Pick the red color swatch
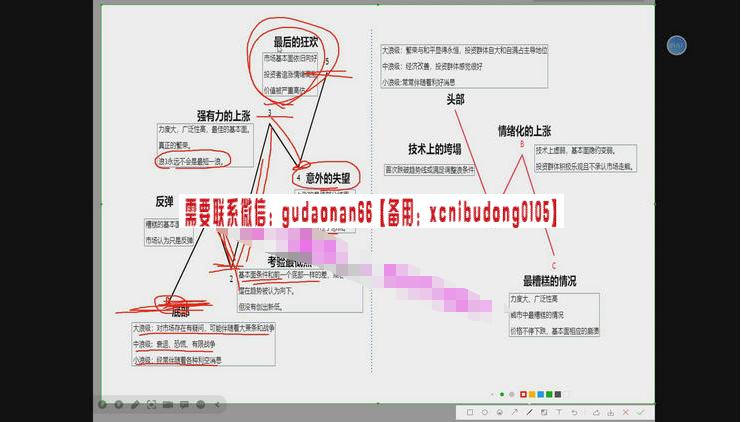 (x=523, y=394)
